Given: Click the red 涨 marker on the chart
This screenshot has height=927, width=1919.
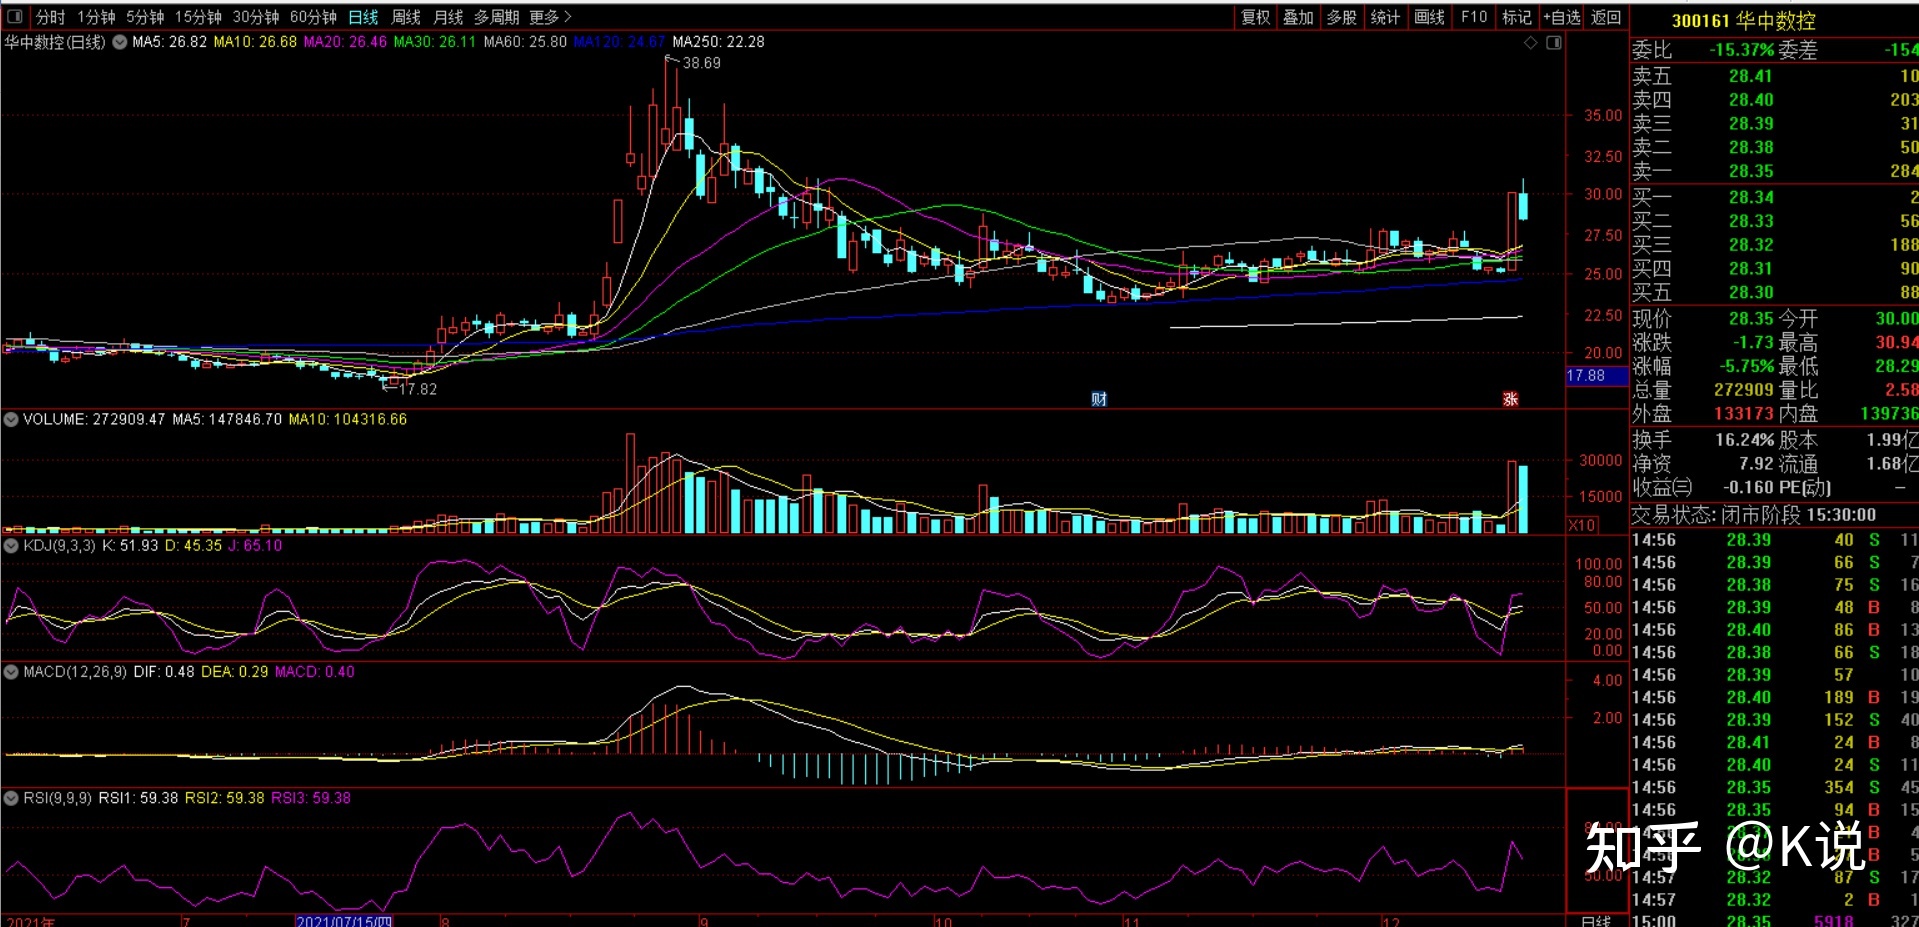Looking at the screenshot, I should (x=1511, y=399).
